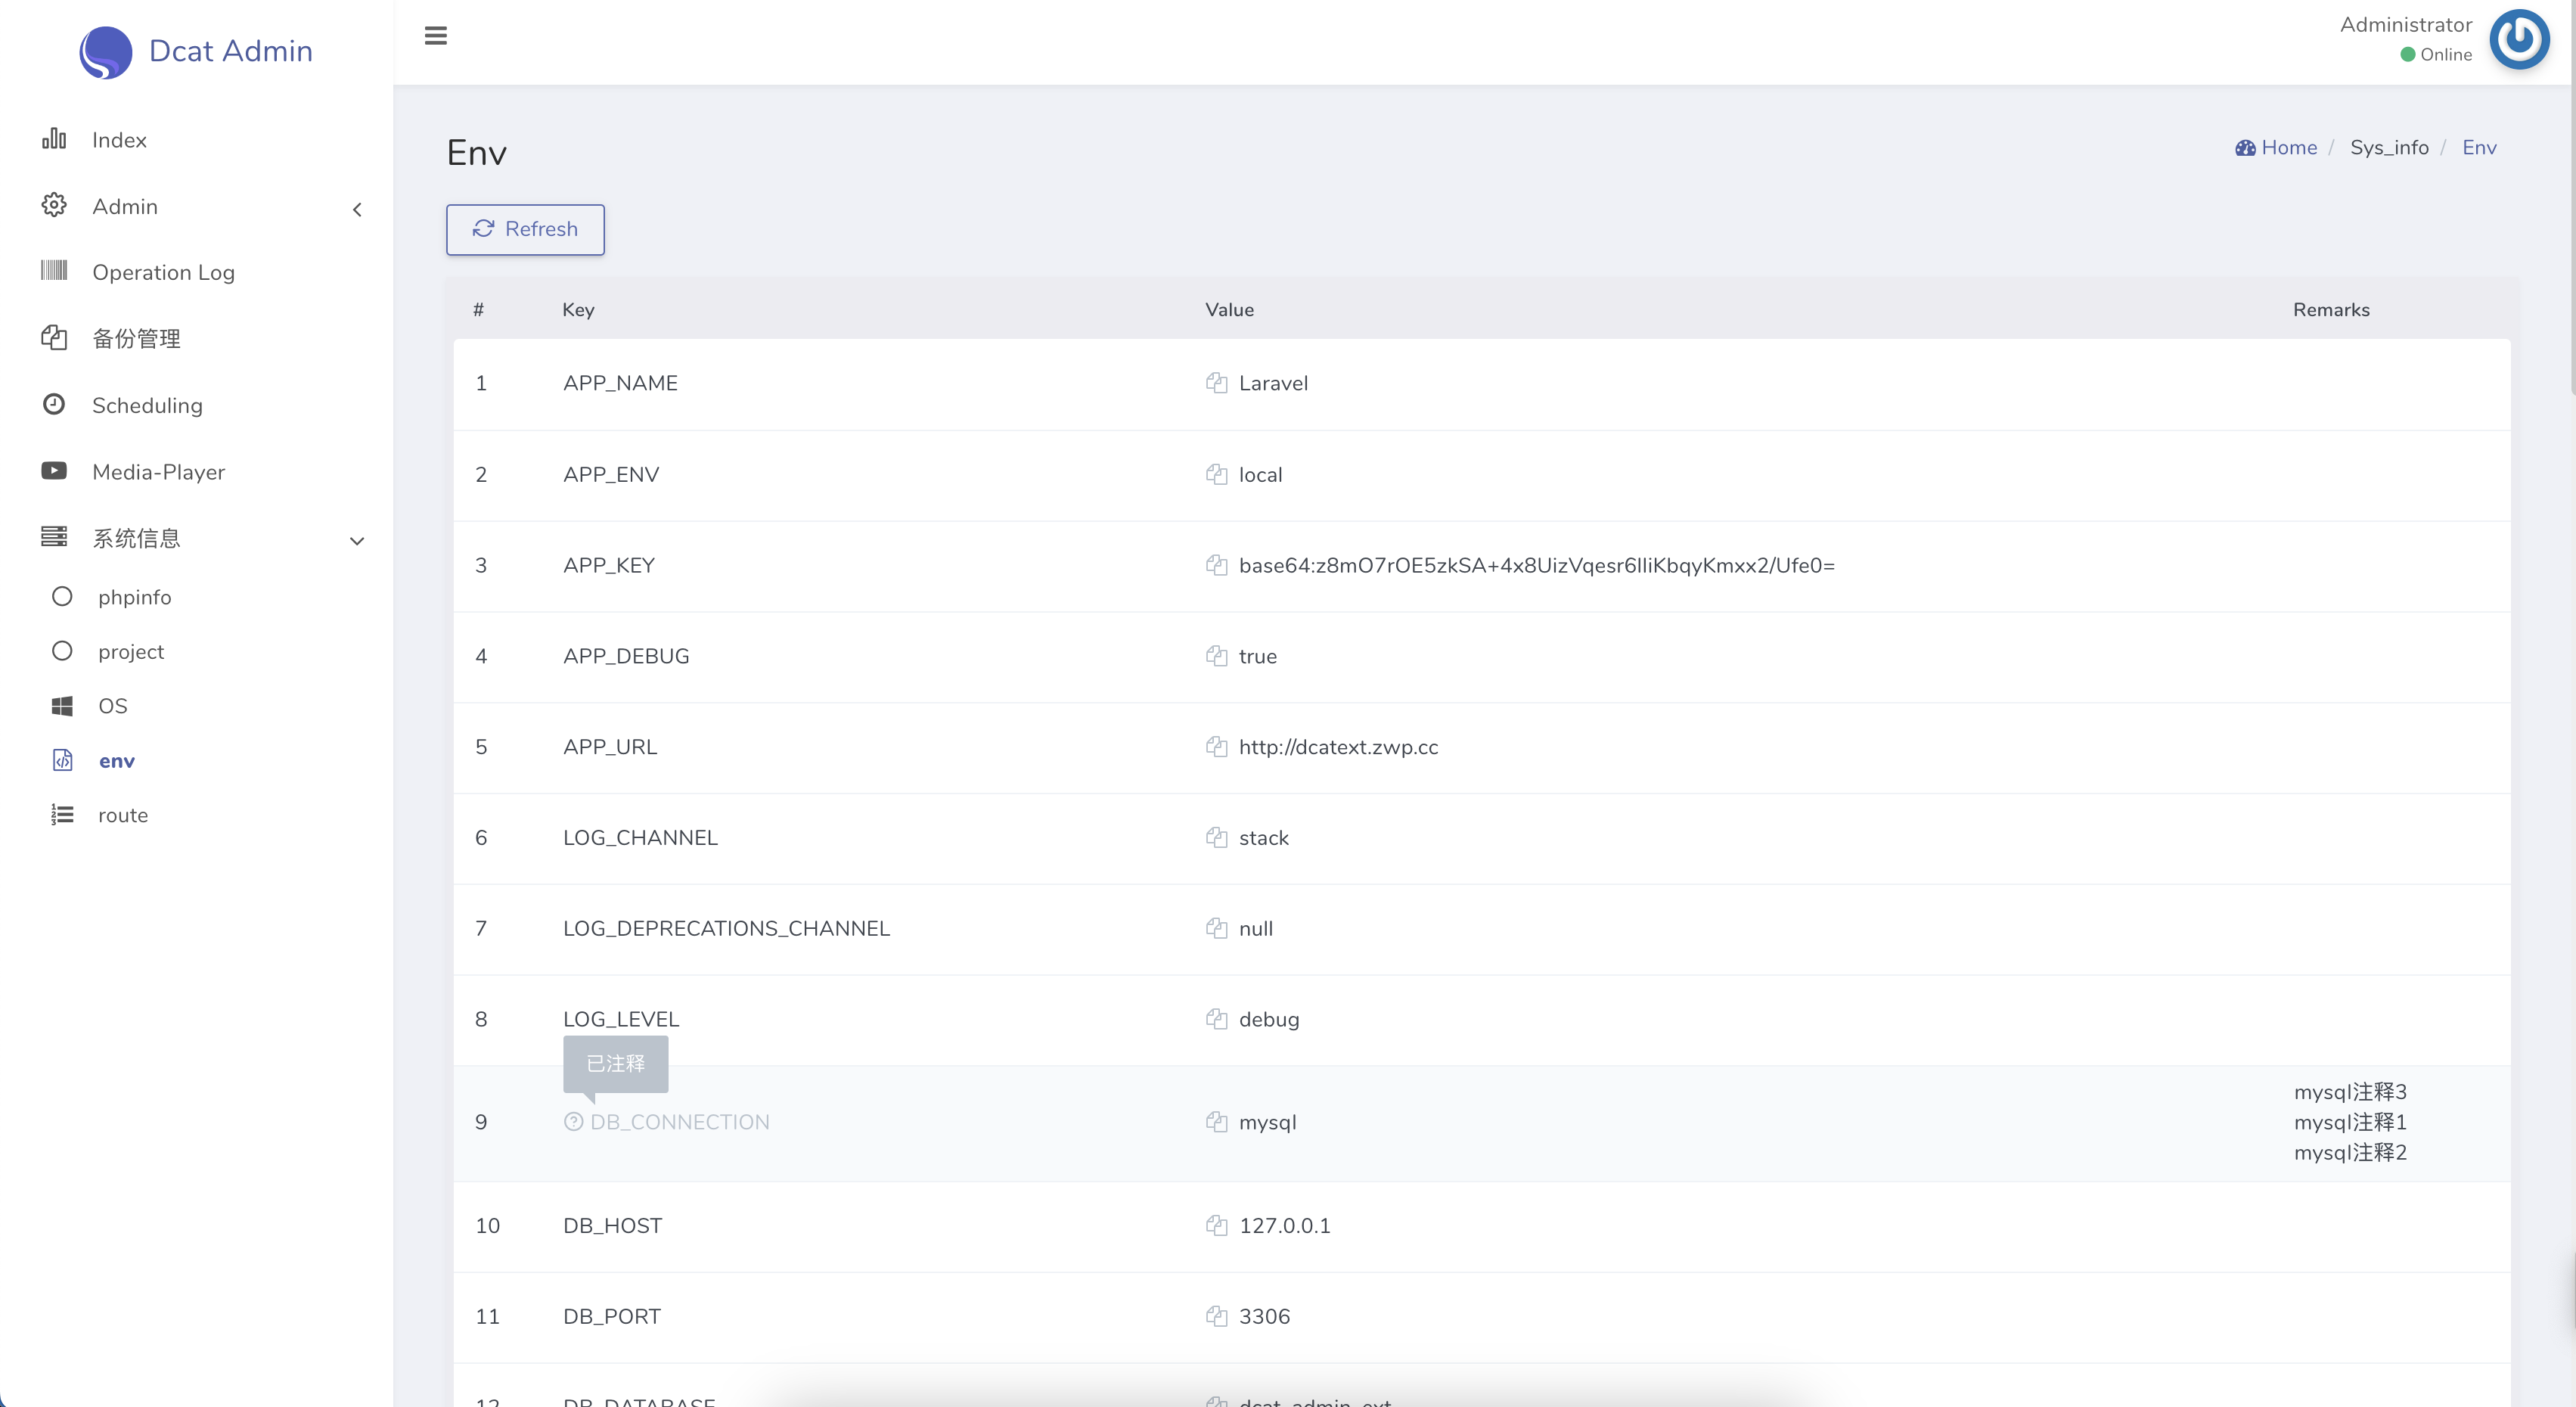Copy the DB_PORT value 3306 via icon
2576x1407 pixels.
coord(1216,1316)
